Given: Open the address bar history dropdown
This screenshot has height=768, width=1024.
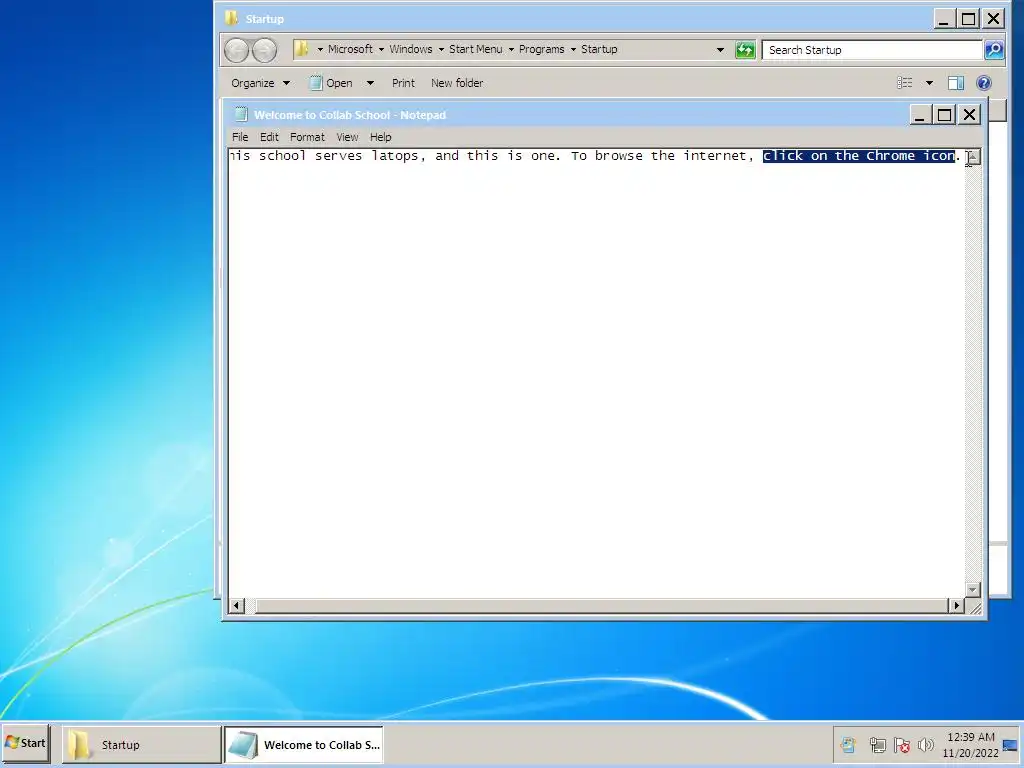Looking at the screenshot, I should (x=720, y=50).
